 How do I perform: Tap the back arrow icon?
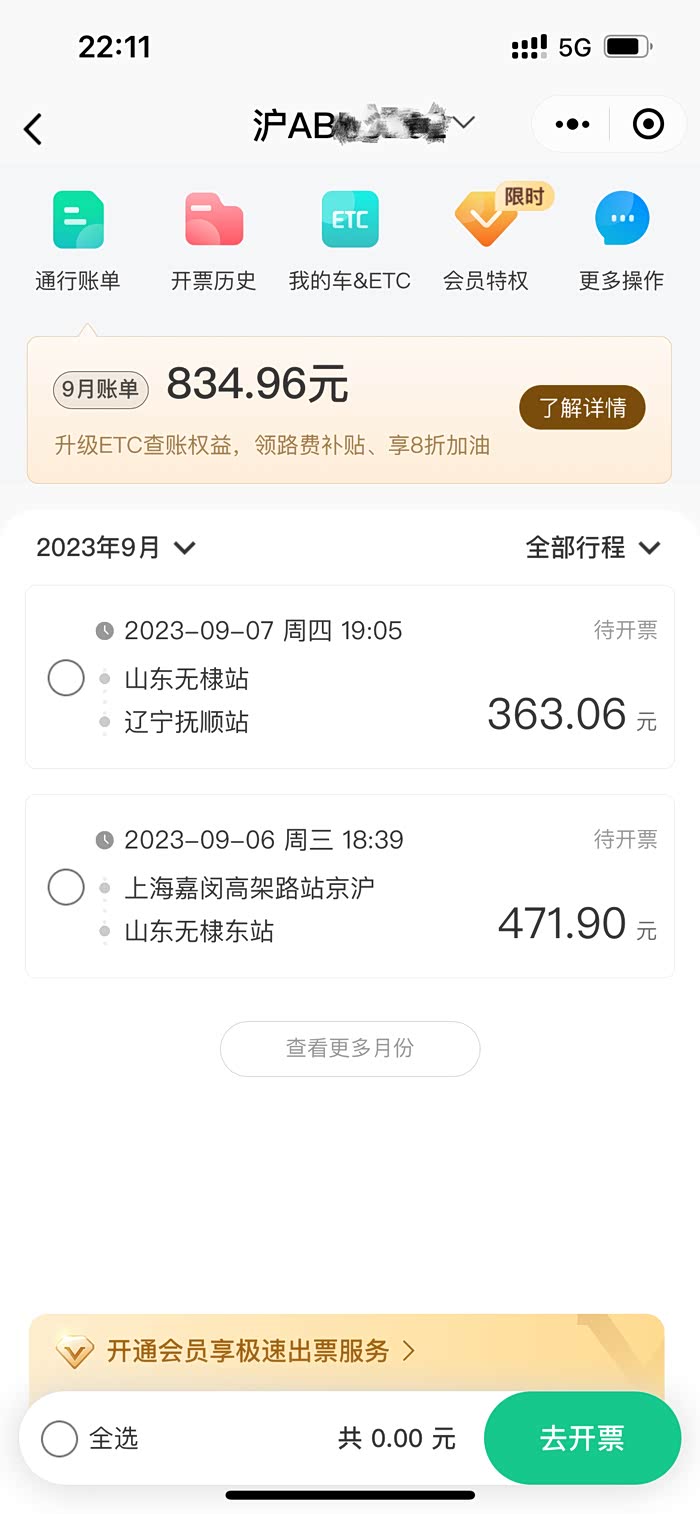(x=34, y=129)
